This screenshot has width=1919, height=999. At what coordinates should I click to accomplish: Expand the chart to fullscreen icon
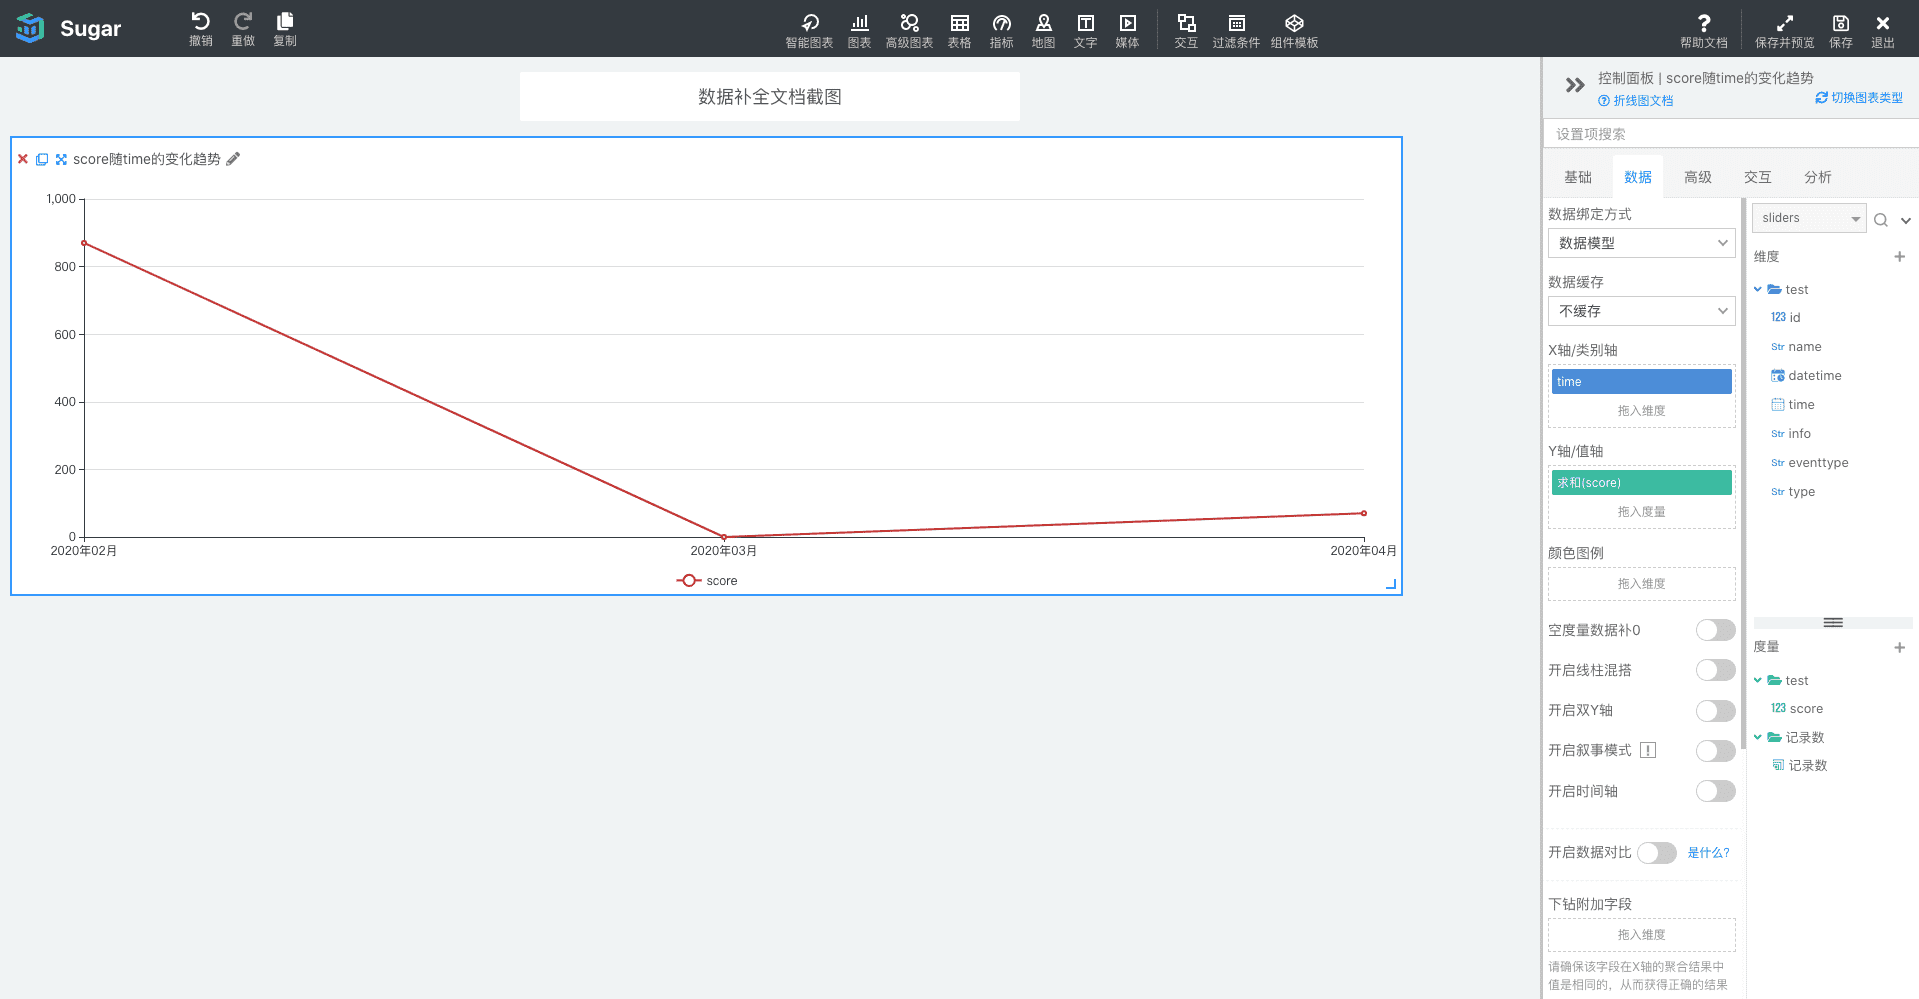[x=61, y=159]
